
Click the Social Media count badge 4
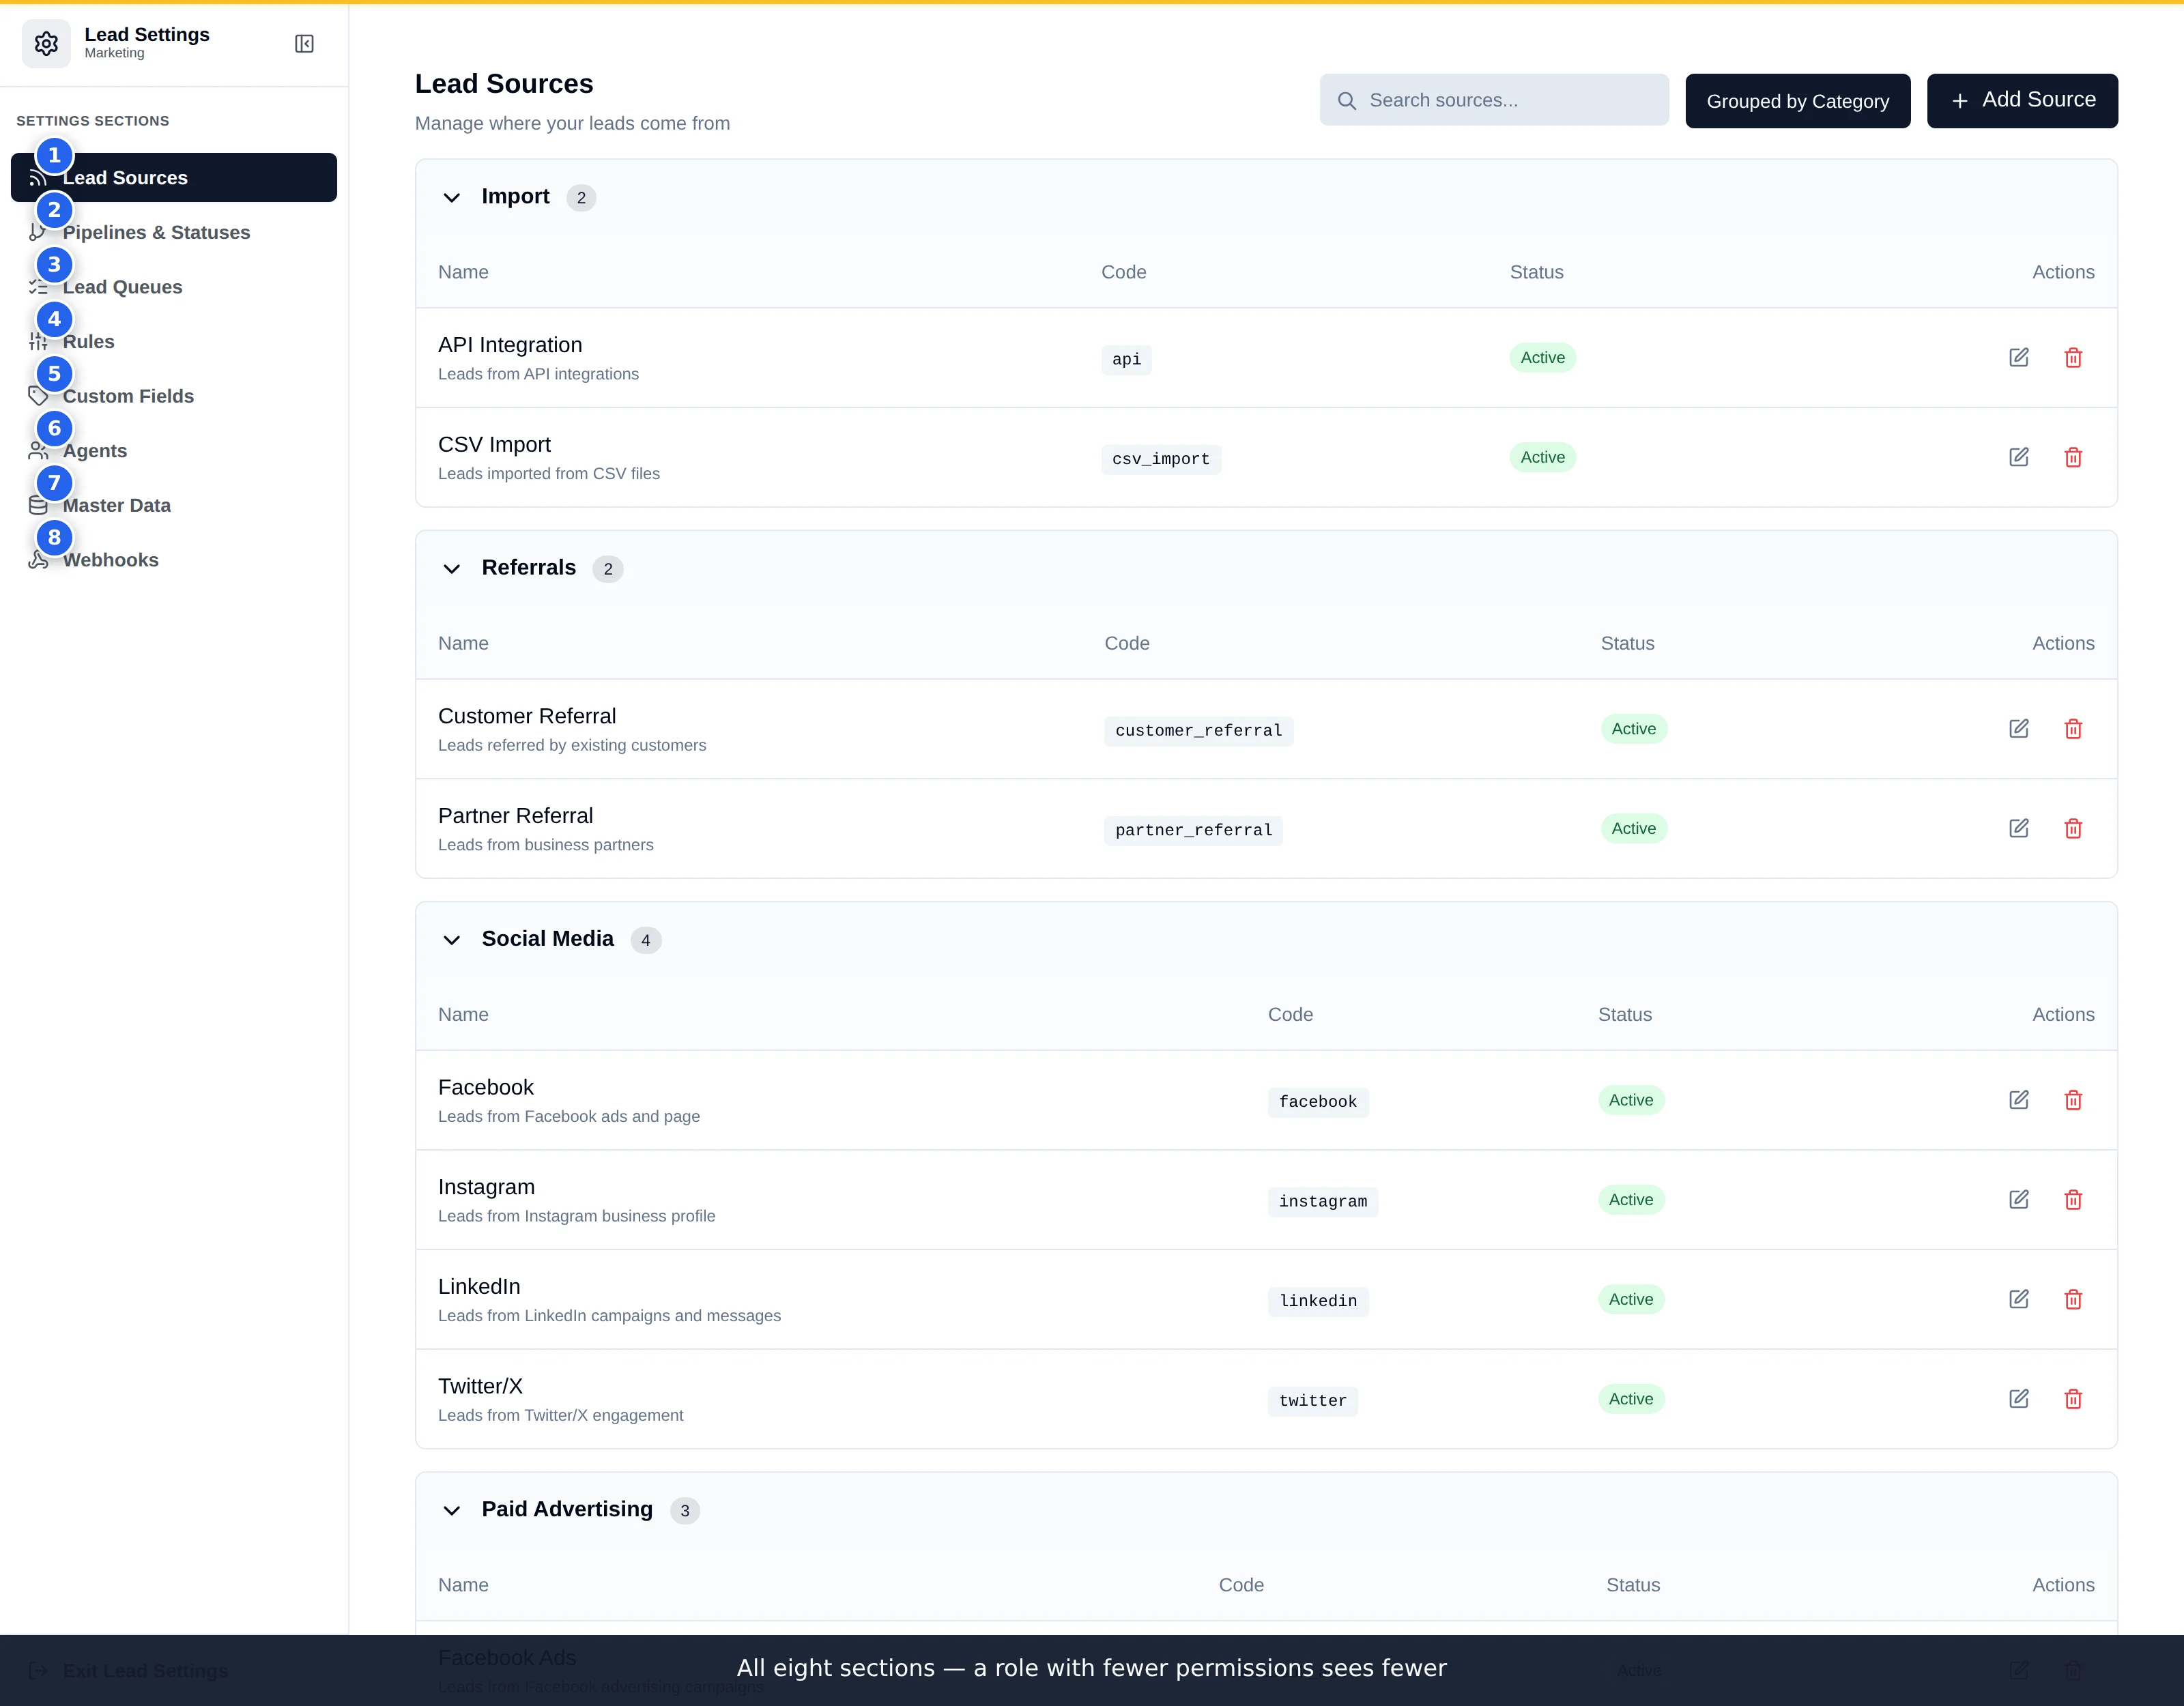tap(646, 940)
